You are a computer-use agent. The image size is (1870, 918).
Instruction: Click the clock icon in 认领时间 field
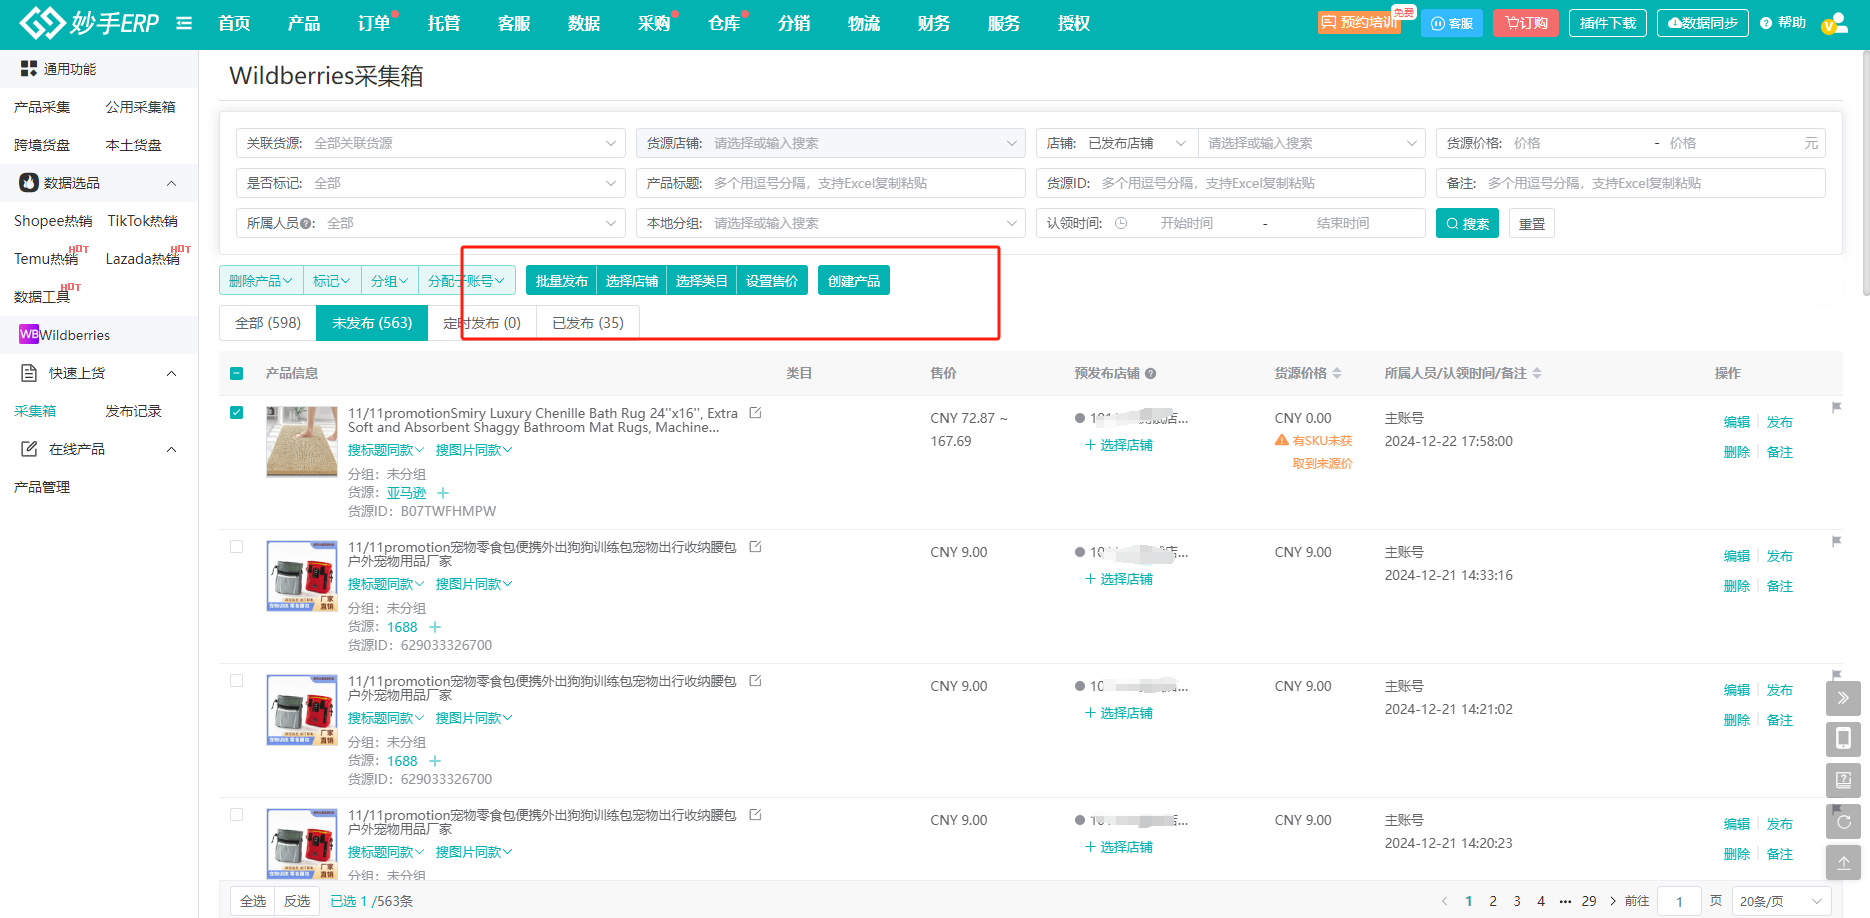1121,223
